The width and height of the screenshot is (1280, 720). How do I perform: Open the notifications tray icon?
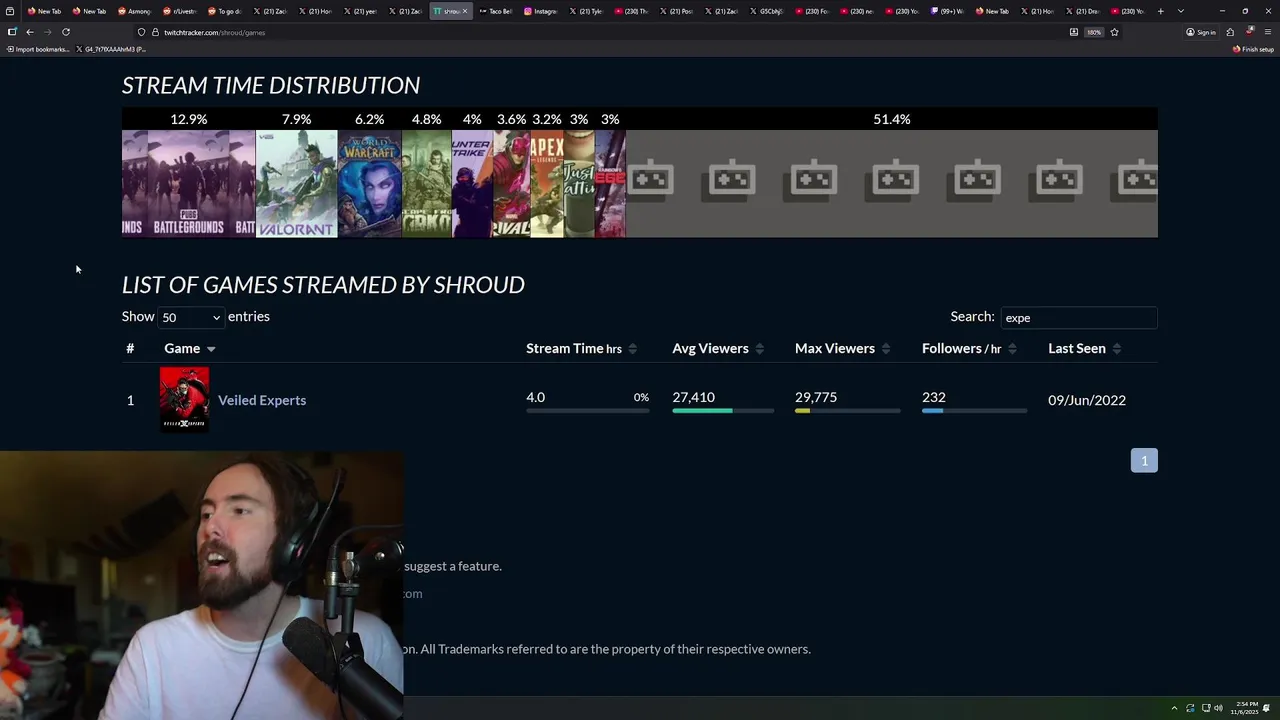pyautogui.click(x=1267, y=708)
